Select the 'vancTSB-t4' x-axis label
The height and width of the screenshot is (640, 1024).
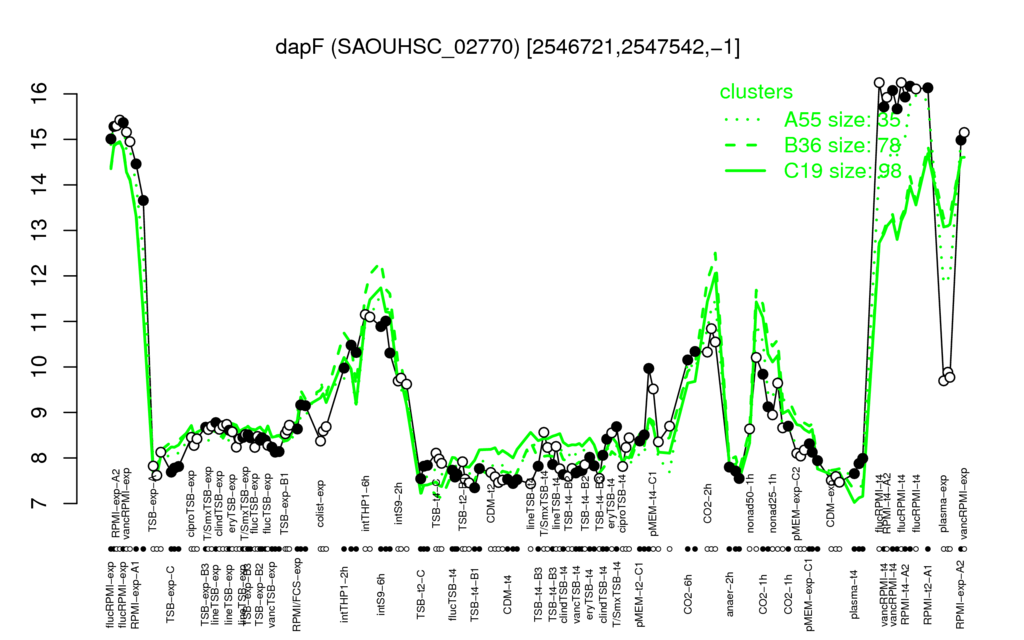pyautogui.click(x=575, y=592)
